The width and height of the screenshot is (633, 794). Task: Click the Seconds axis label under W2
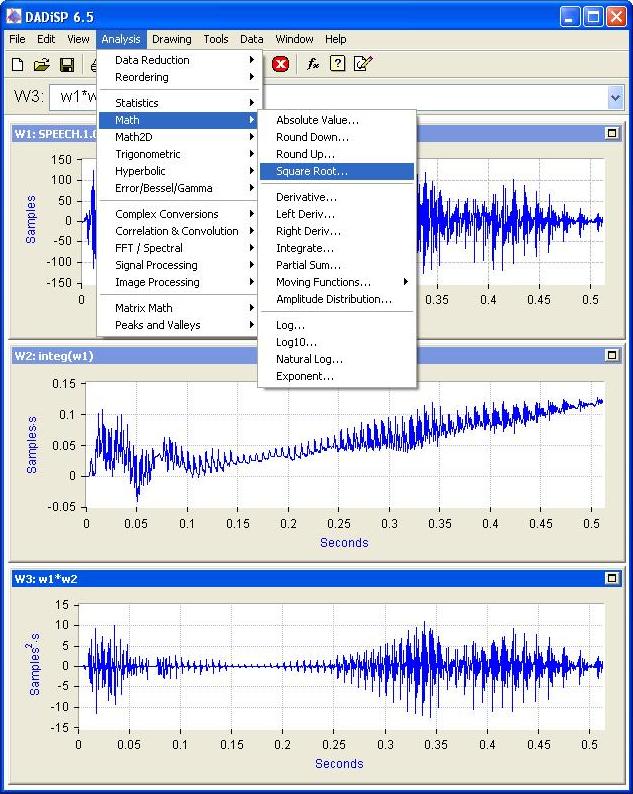(x=344, y=543)
